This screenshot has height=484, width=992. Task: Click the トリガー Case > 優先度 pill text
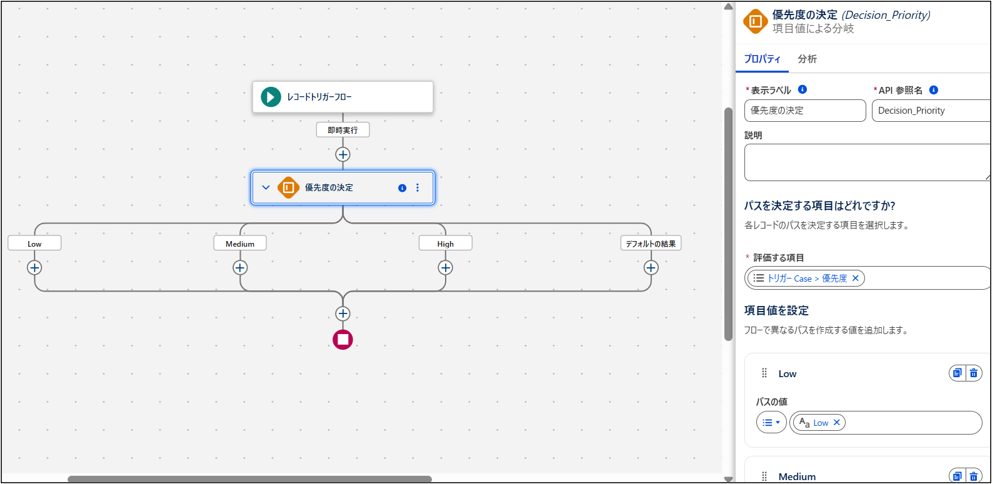coord(807,278)
